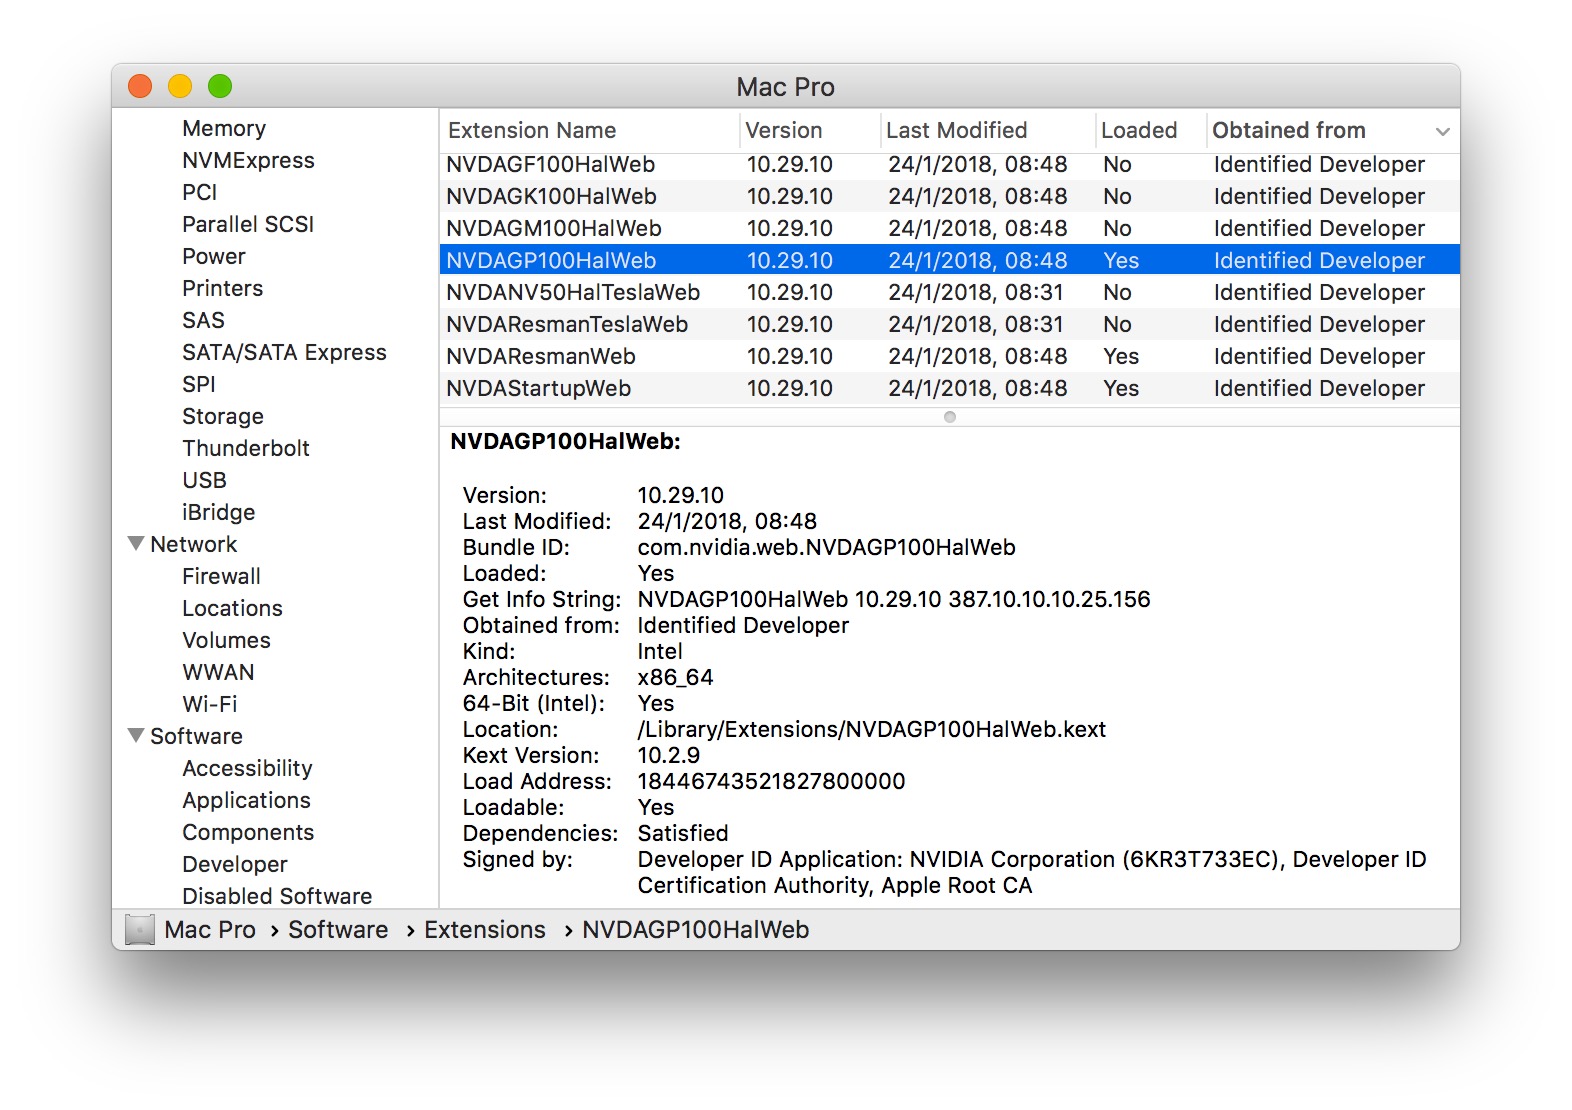Image resolution: width=1572 pixels, height=1110 pixels.
Task: Select Memory in the sidebar
Action: coord(224,128)
